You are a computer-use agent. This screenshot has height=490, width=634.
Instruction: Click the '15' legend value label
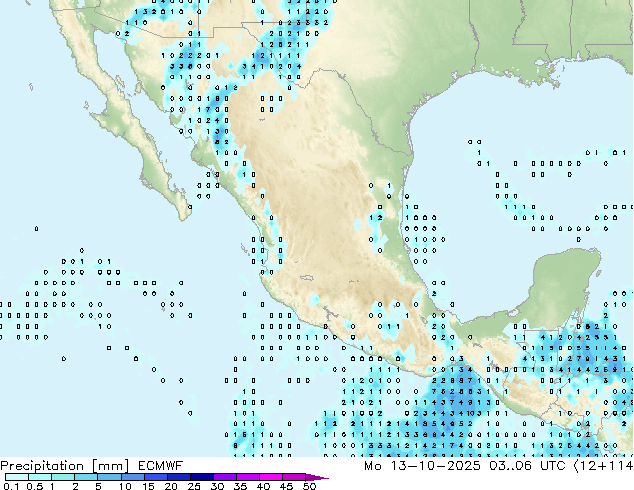point(148,486)
